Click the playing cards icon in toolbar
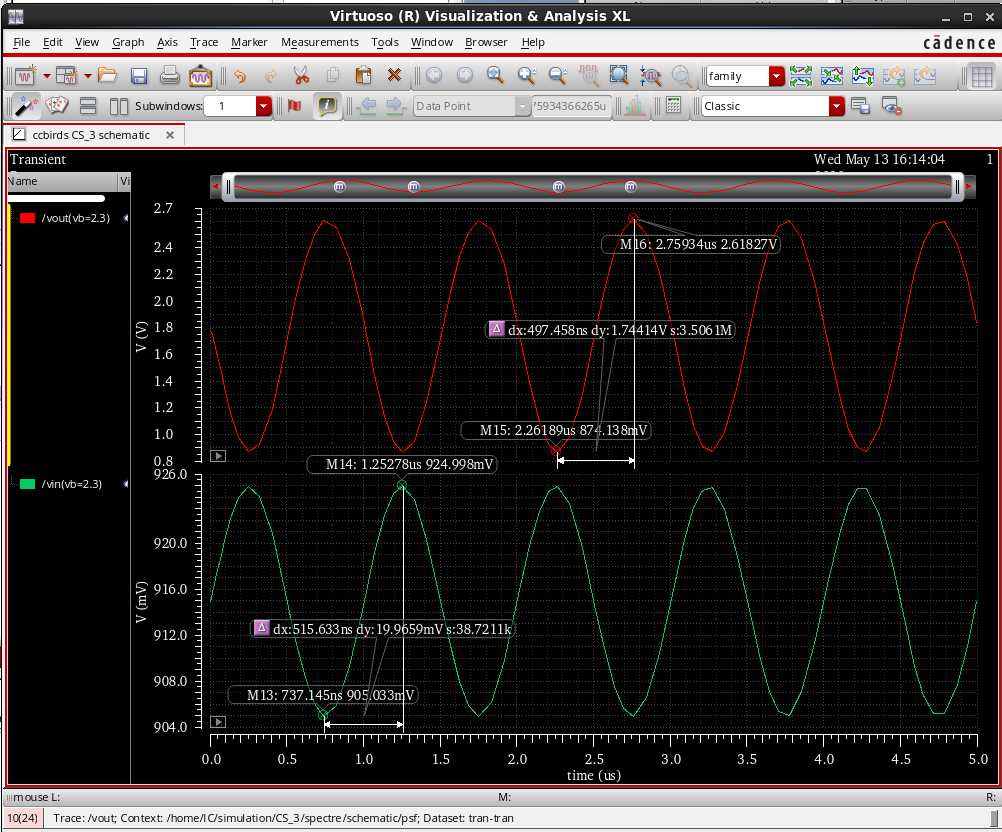This screenshot has width=1002, height=832. click(58, 106)
